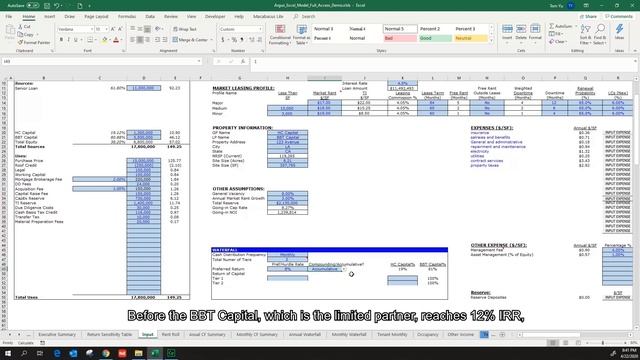
Task: Open the font size dropdown
Action: click(x=107, y=29)
